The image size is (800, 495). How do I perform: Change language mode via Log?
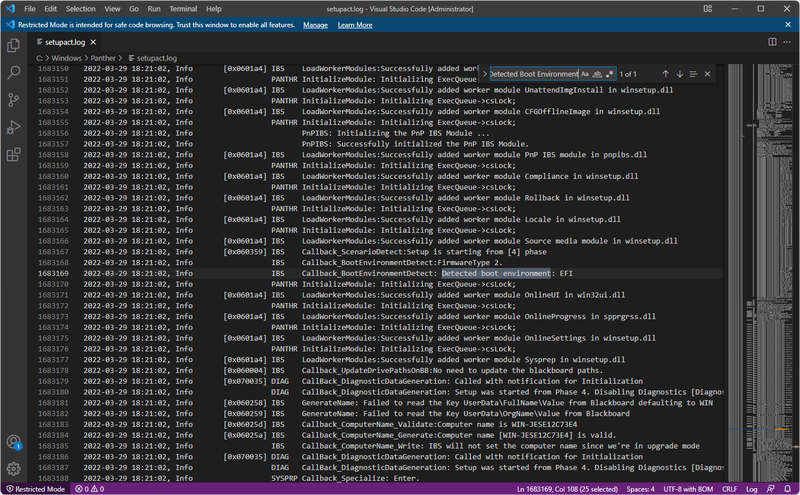(x=752, y=489)
